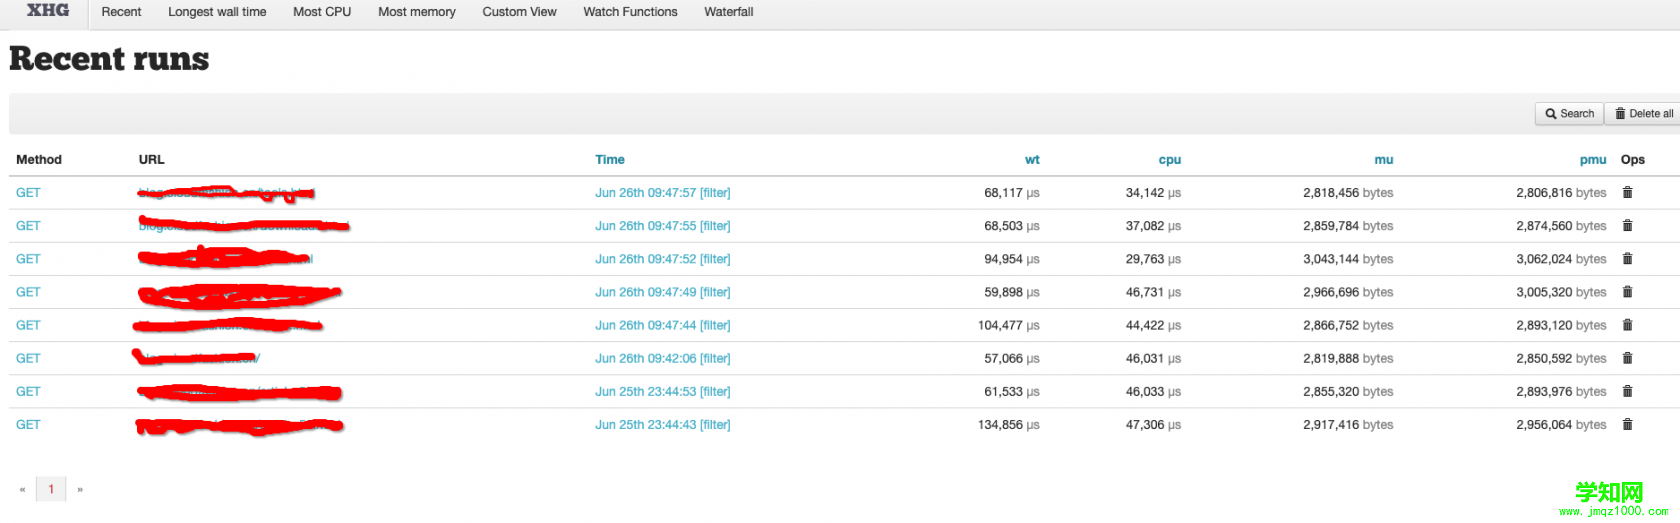Viewport: 1680px width, 523px height.
Task: Sort runs by wt column header
Action: pyautogui.click(x=1032, y=159)
